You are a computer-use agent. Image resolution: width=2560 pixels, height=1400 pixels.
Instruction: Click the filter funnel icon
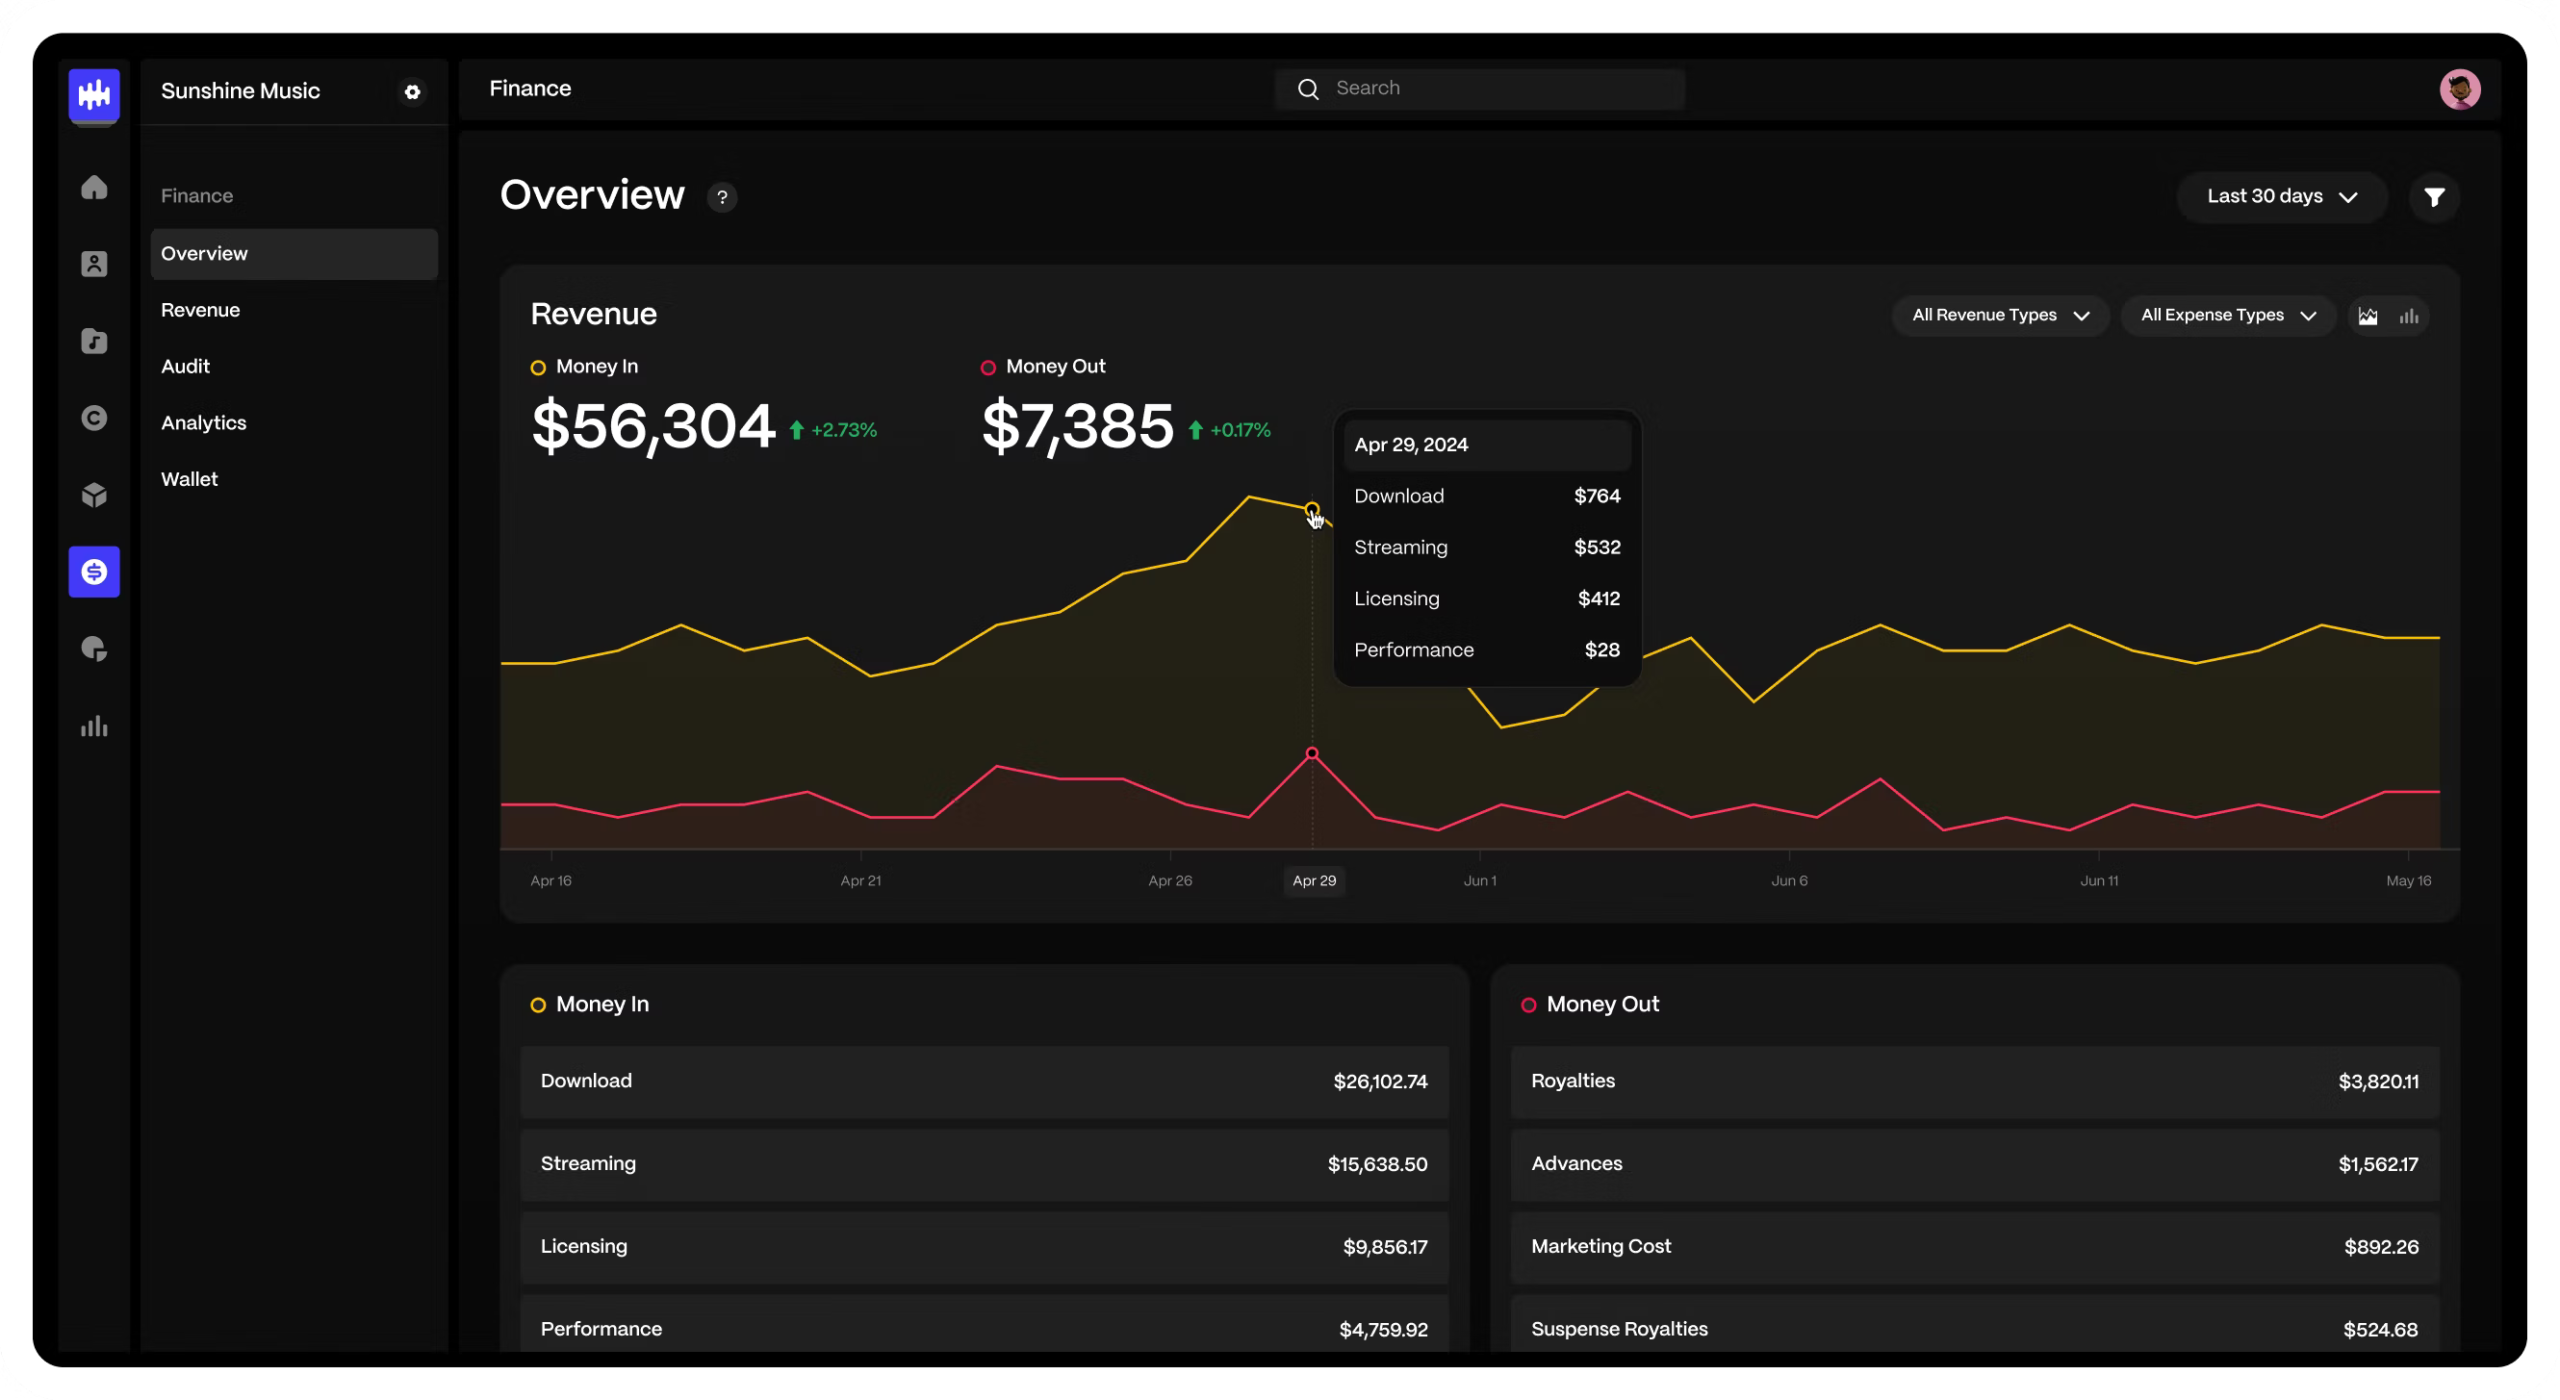(2434, 197)
